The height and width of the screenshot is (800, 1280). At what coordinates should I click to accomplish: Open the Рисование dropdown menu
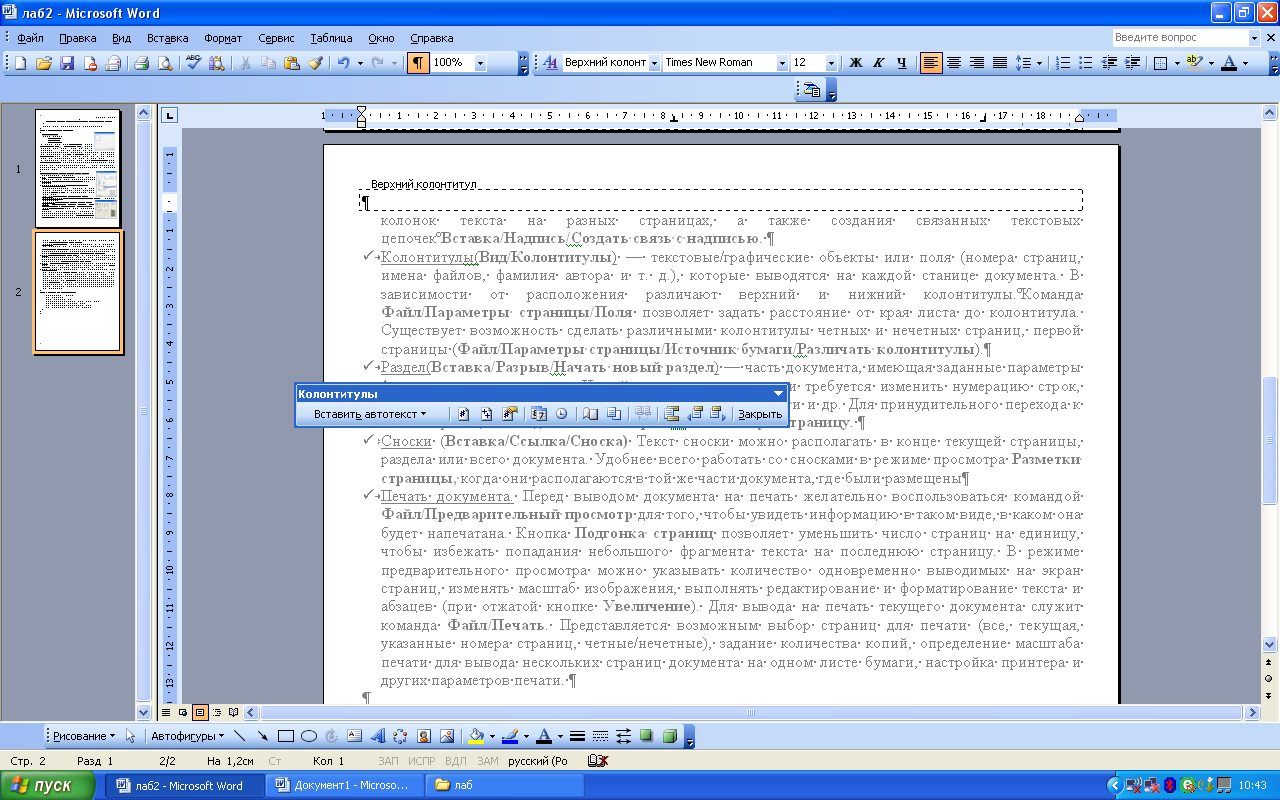(x=84, y=736)
